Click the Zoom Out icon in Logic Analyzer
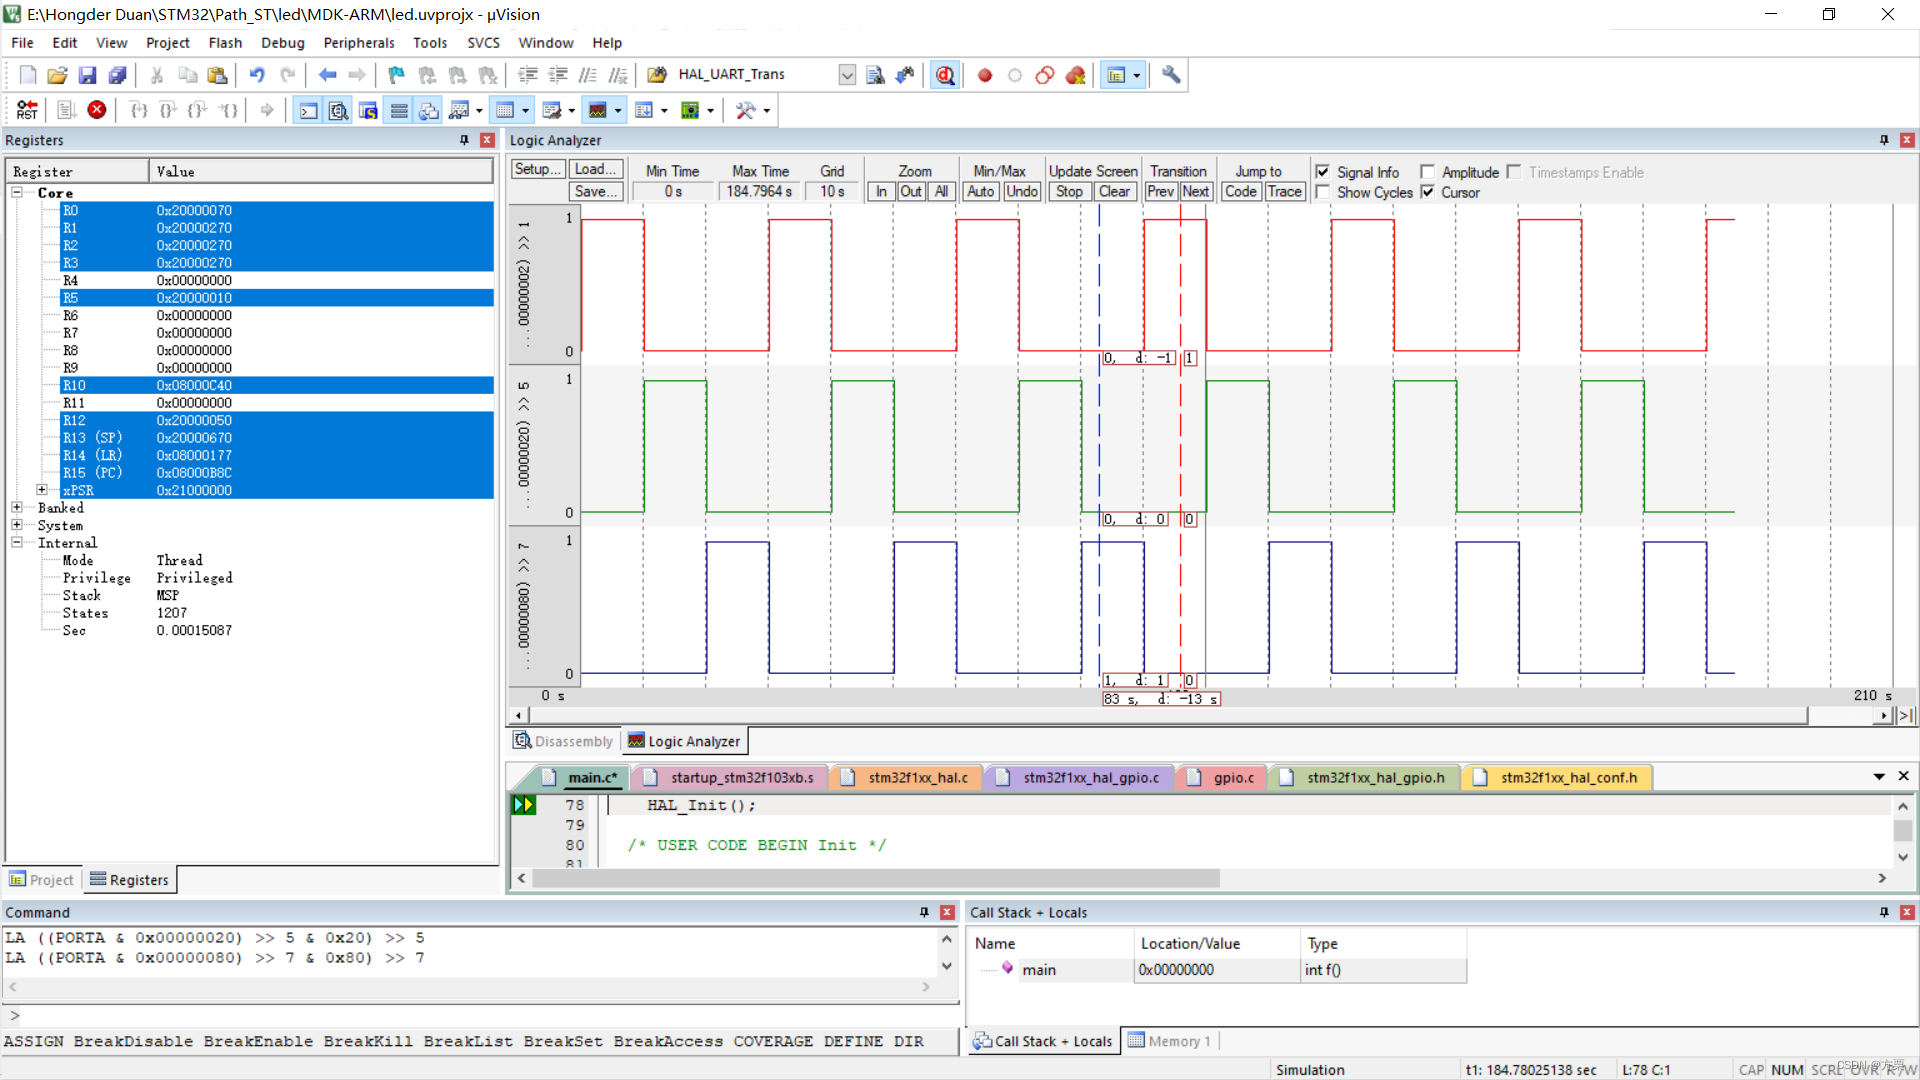 (910, 191)
